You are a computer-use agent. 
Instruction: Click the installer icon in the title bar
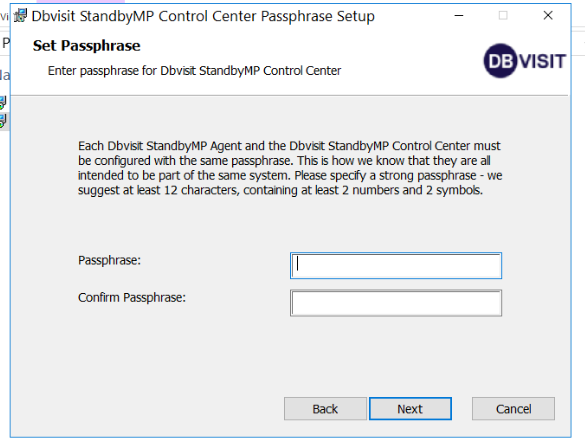pyautogui.click(x=20, y=16)
